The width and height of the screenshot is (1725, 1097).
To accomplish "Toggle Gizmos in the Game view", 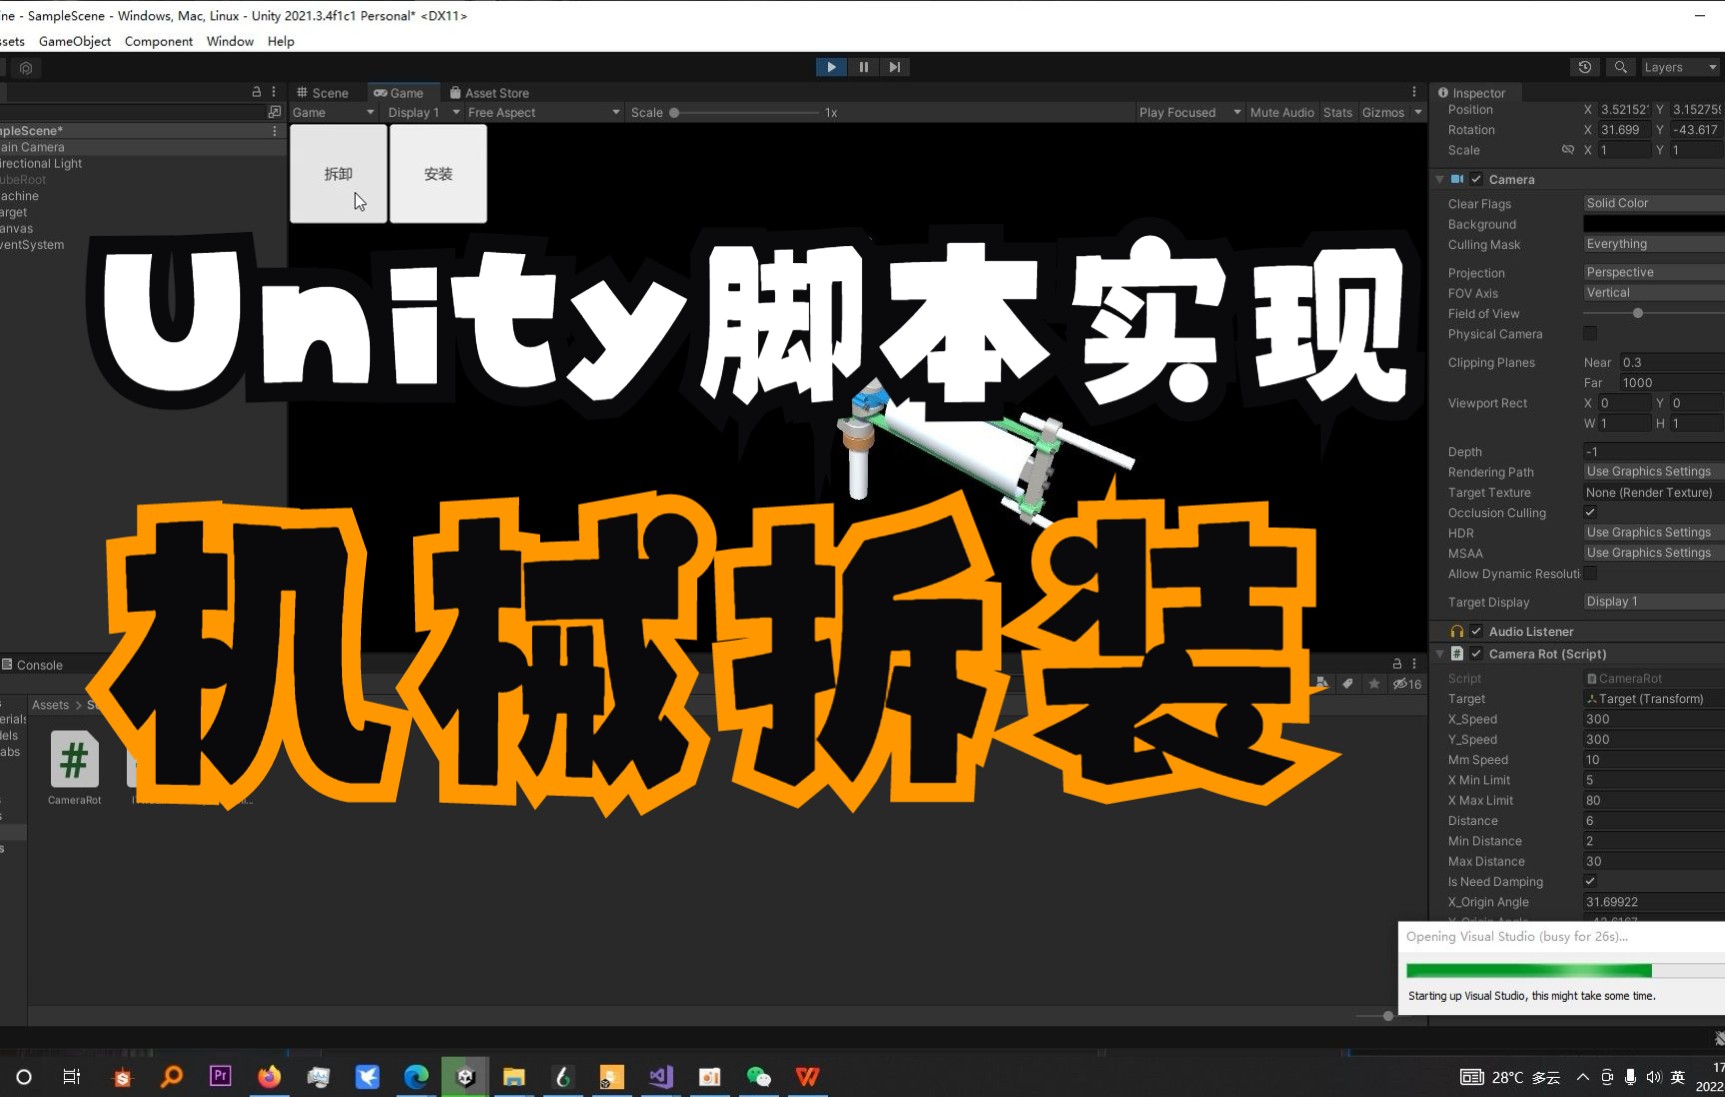I will tap(1383, 112).
